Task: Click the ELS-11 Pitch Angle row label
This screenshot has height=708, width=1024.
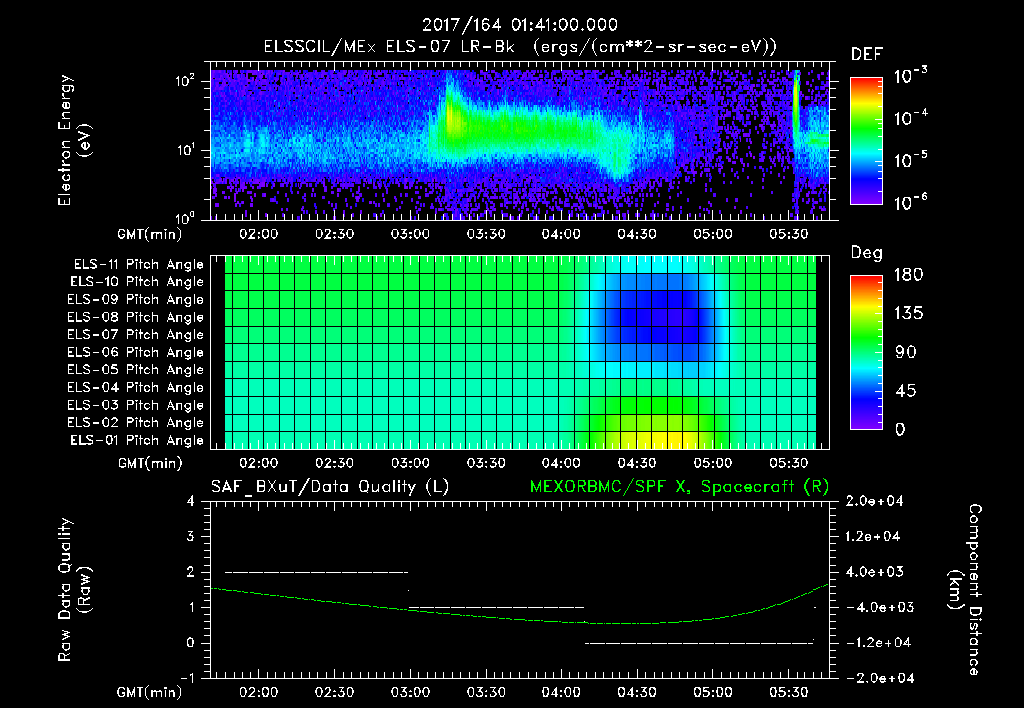Action: pyautogui.click(x=138, y=265)
